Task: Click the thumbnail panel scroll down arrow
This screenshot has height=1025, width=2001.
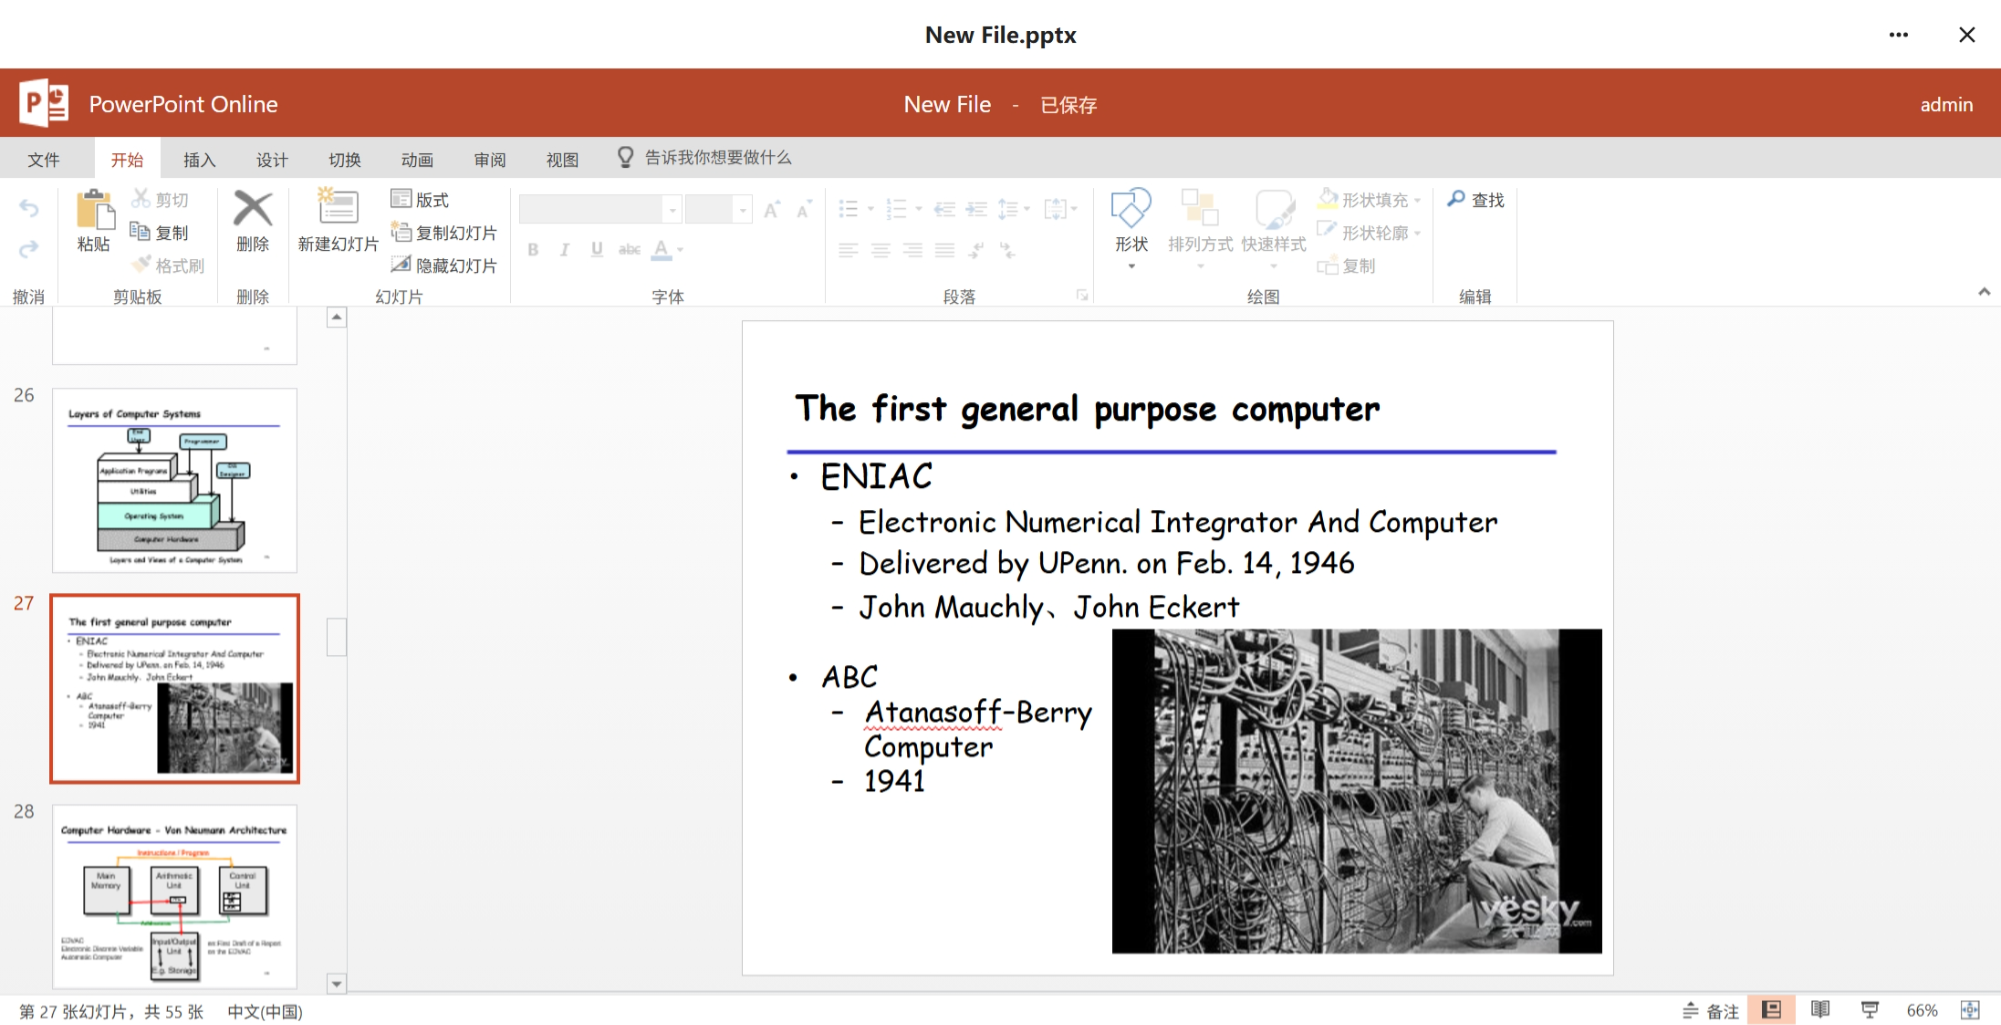Action: 337,983
